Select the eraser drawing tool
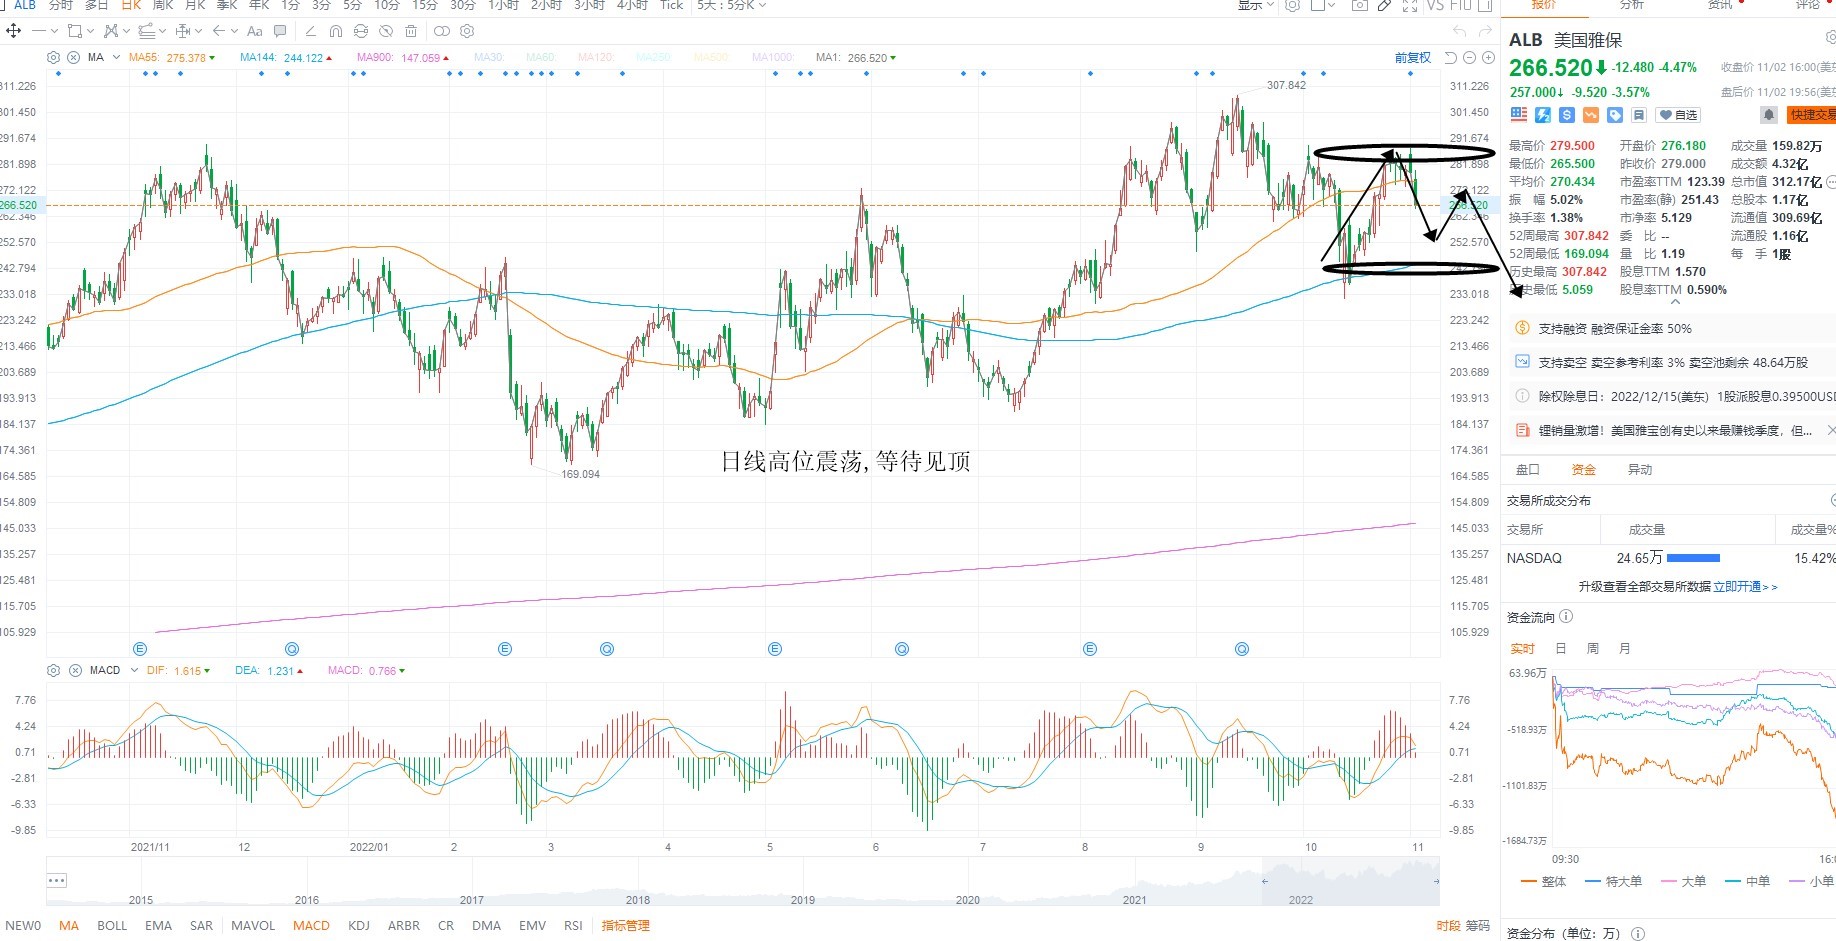 click(x=311, y=31)
